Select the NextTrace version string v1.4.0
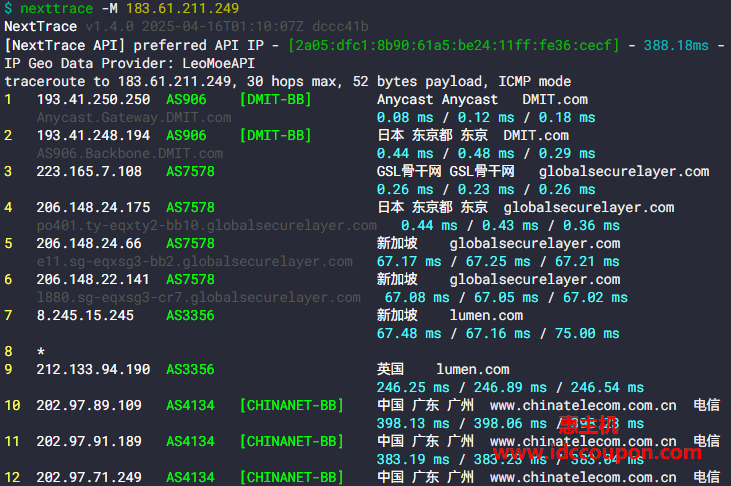 [x=110, y=27]
